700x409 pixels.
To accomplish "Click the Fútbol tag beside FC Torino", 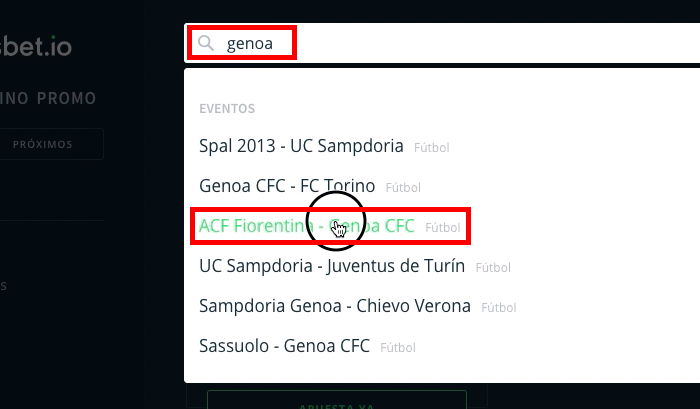I will click(x=403, y=188).
